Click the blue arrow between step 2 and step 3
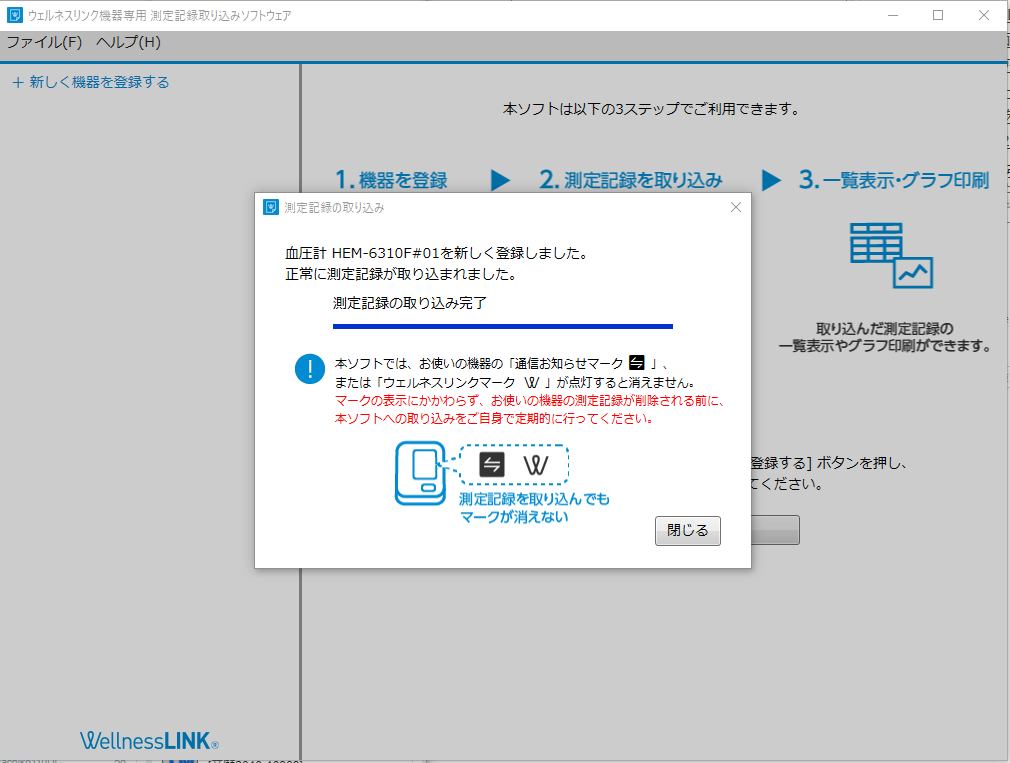The image size is (1010, 763). 771,180
